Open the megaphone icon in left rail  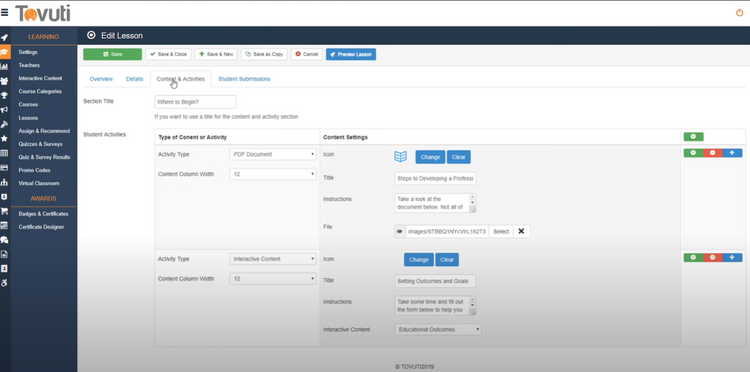tap(4, 110)
